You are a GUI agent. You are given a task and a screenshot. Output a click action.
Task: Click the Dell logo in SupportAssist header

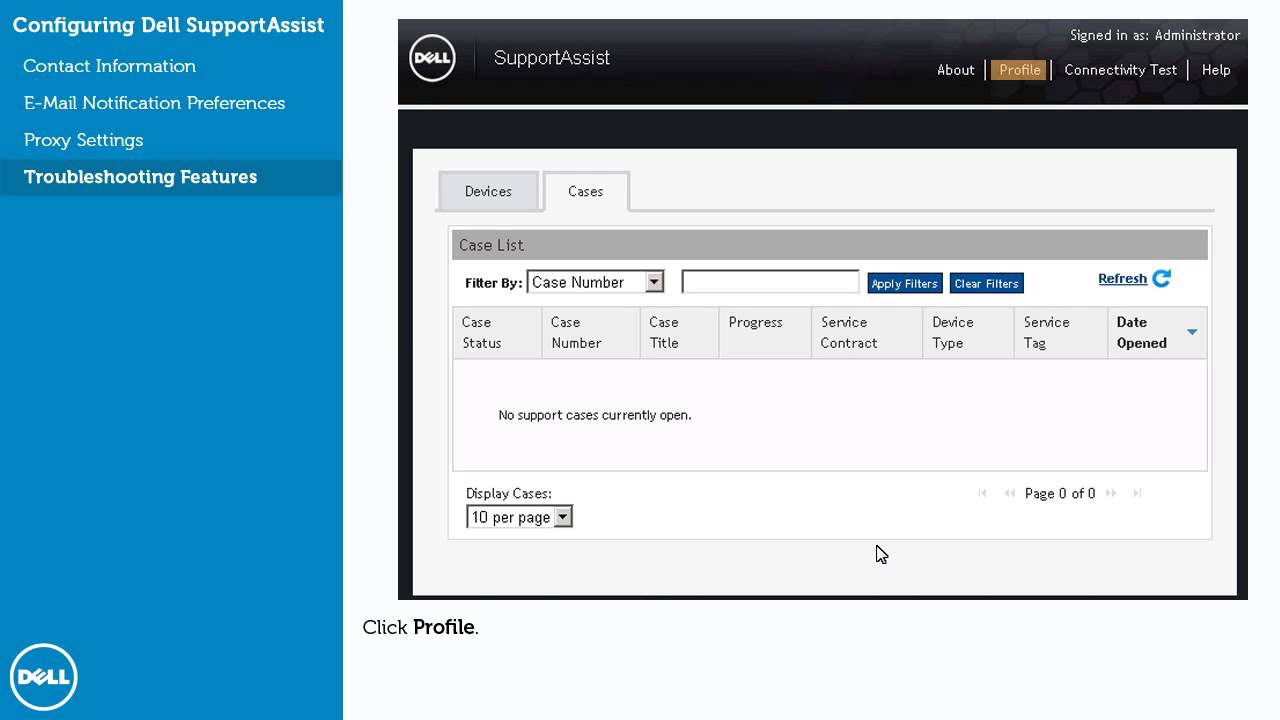(x=432, y=58)
